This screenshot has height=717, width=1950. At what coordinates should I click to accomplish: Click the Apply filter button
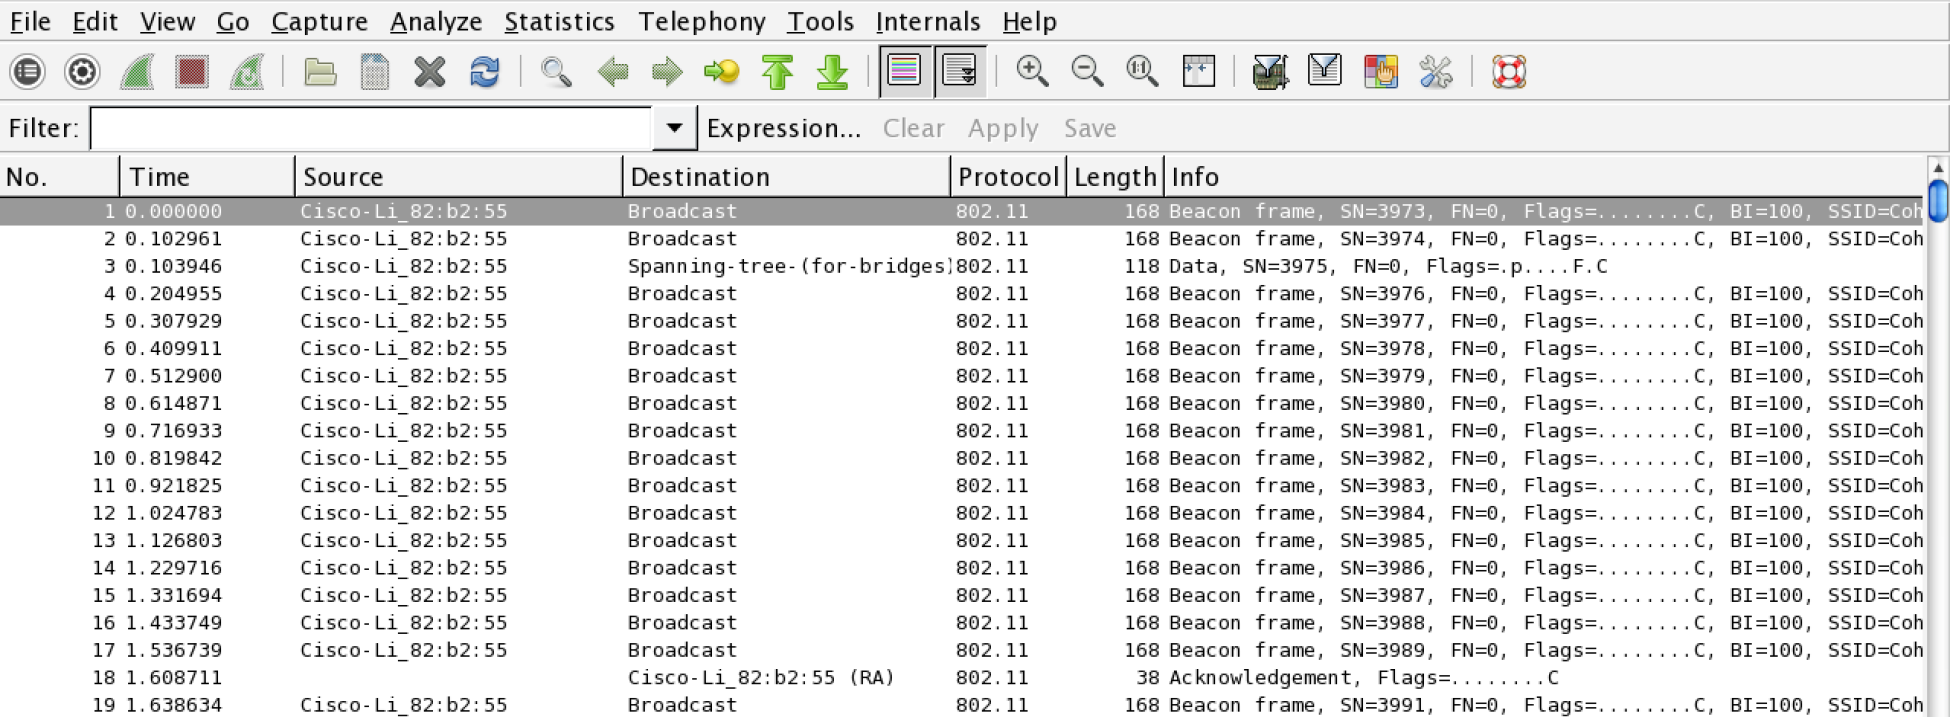[1002, 128]
